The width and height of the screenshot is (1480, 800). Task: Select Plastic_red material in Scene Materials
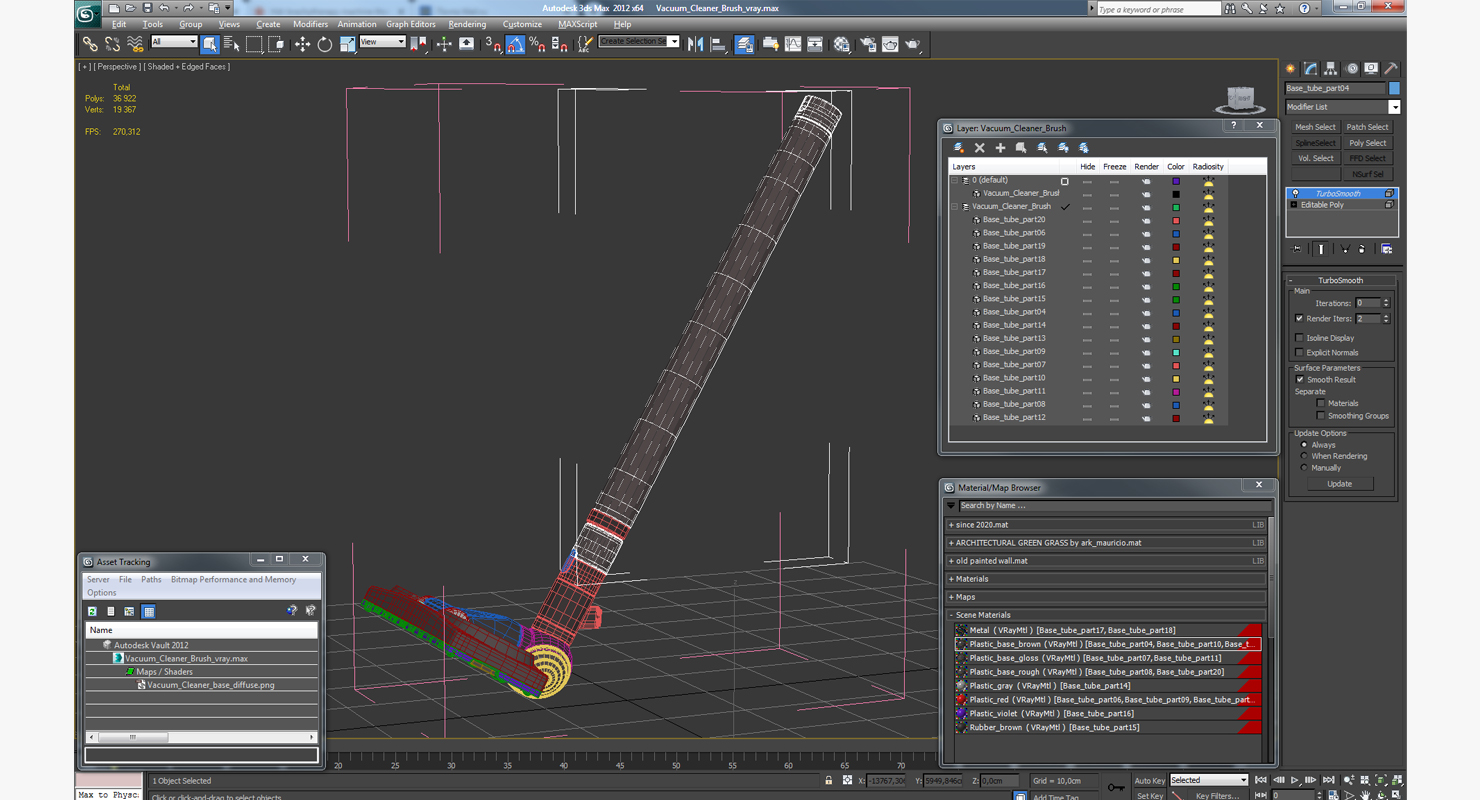(x=1107, y=700)
